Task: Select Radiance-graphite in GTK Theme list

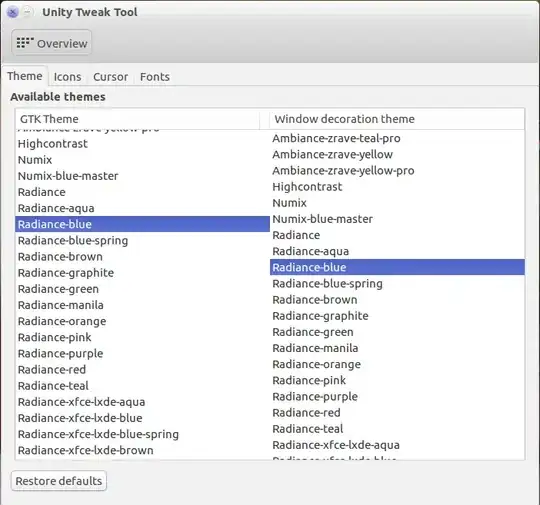Action: [x=143, y=273]
